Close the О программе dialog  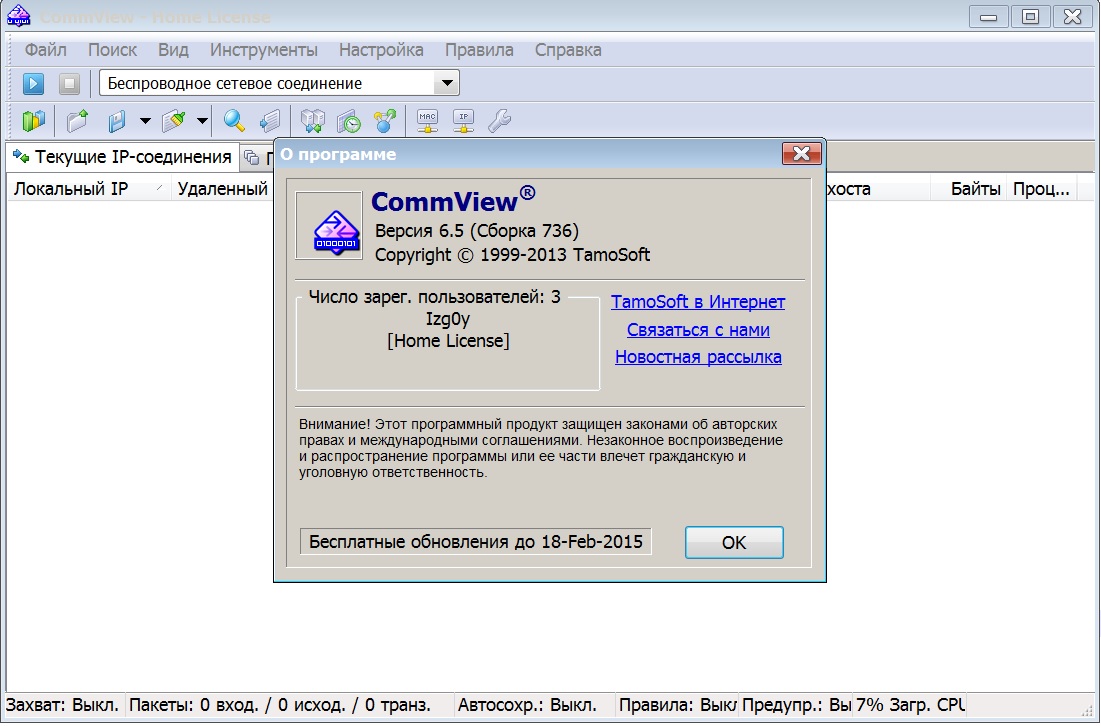[x=801, y=154]
